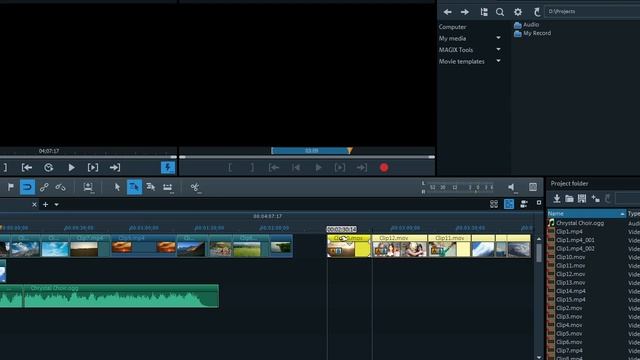Click the stretch objects mouse mode icon

pyautogui.click(x=168, y=187)
